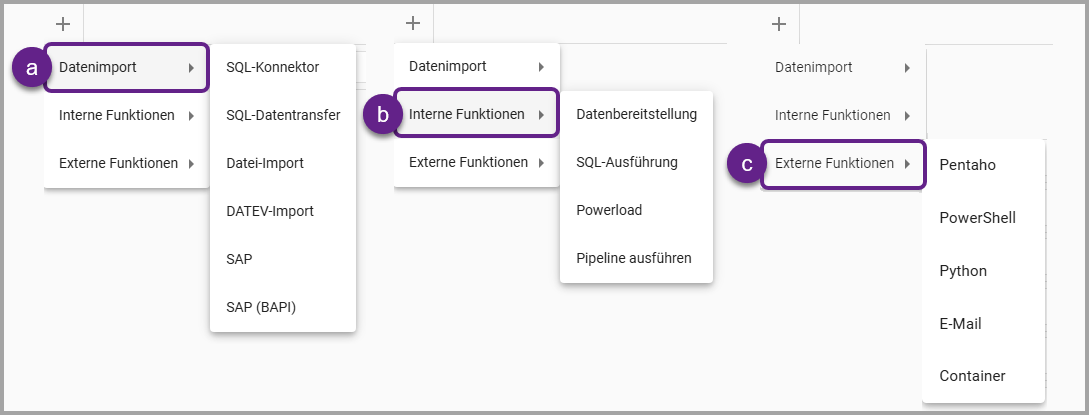Click the Powerload menu entry
Screen dimensions: 1089x415
[x=609, y=210]
